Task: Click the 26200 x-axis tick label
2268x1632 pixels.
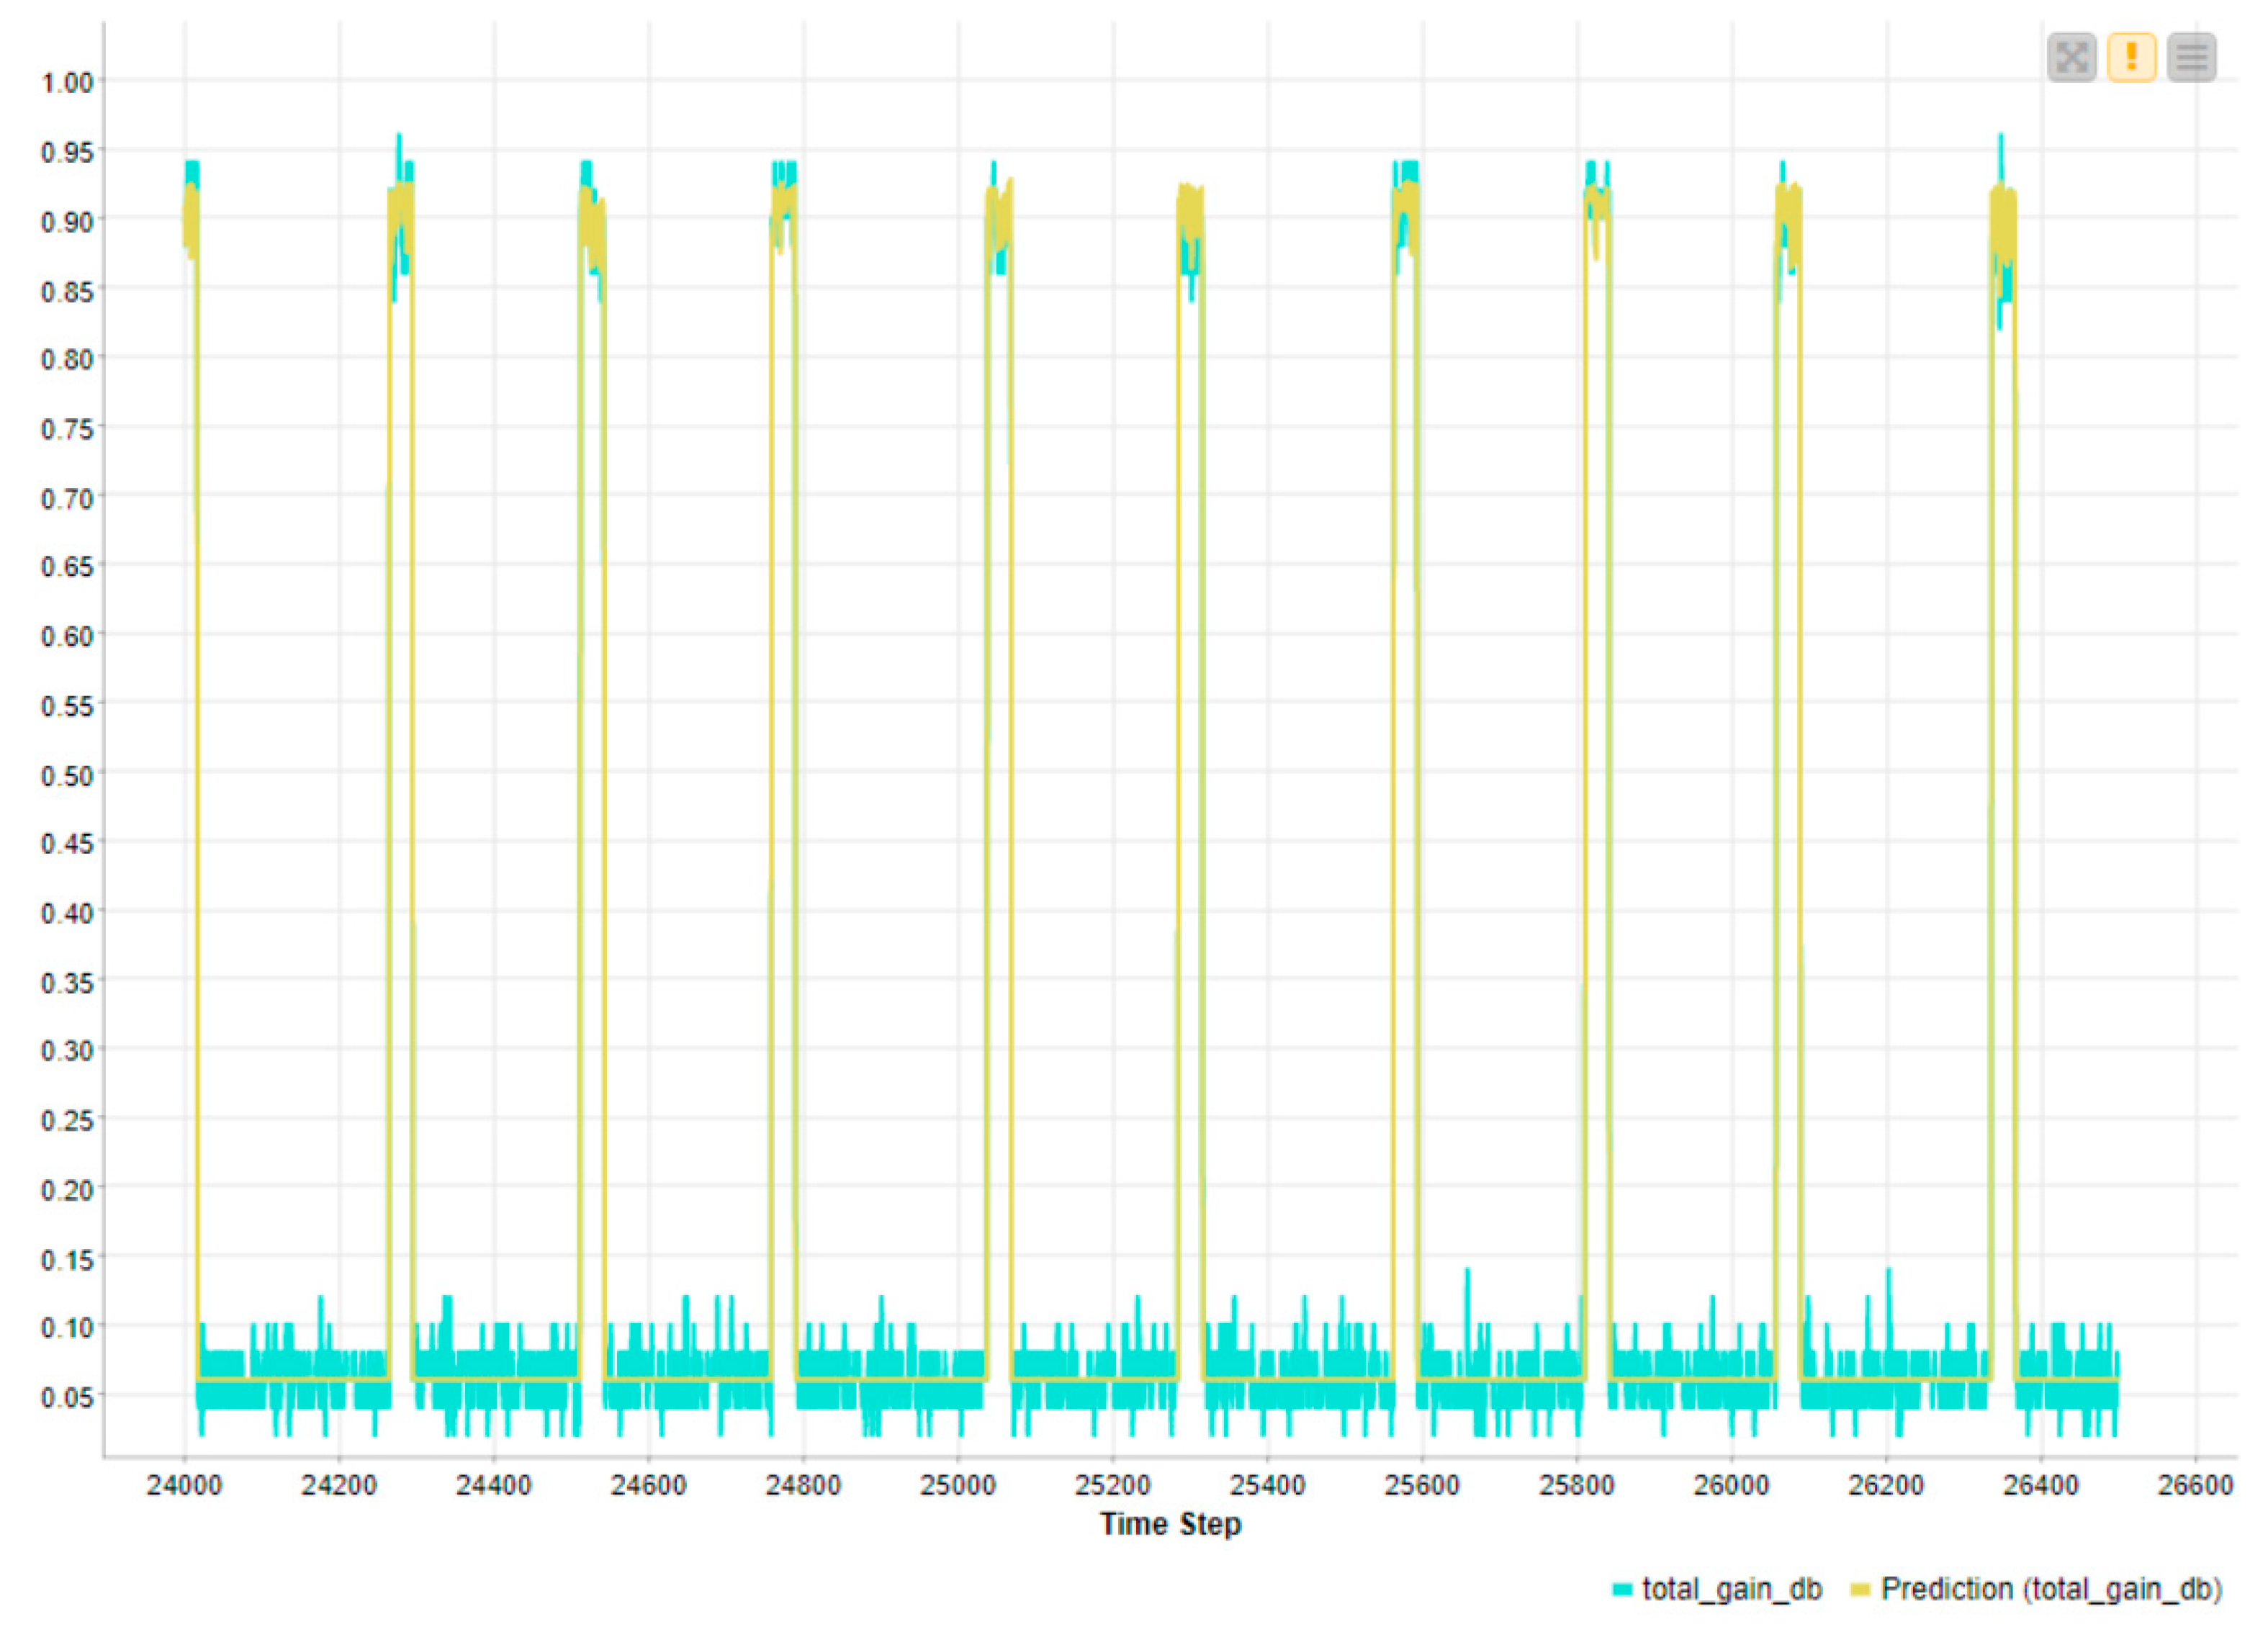Action: [1886, 1485]
